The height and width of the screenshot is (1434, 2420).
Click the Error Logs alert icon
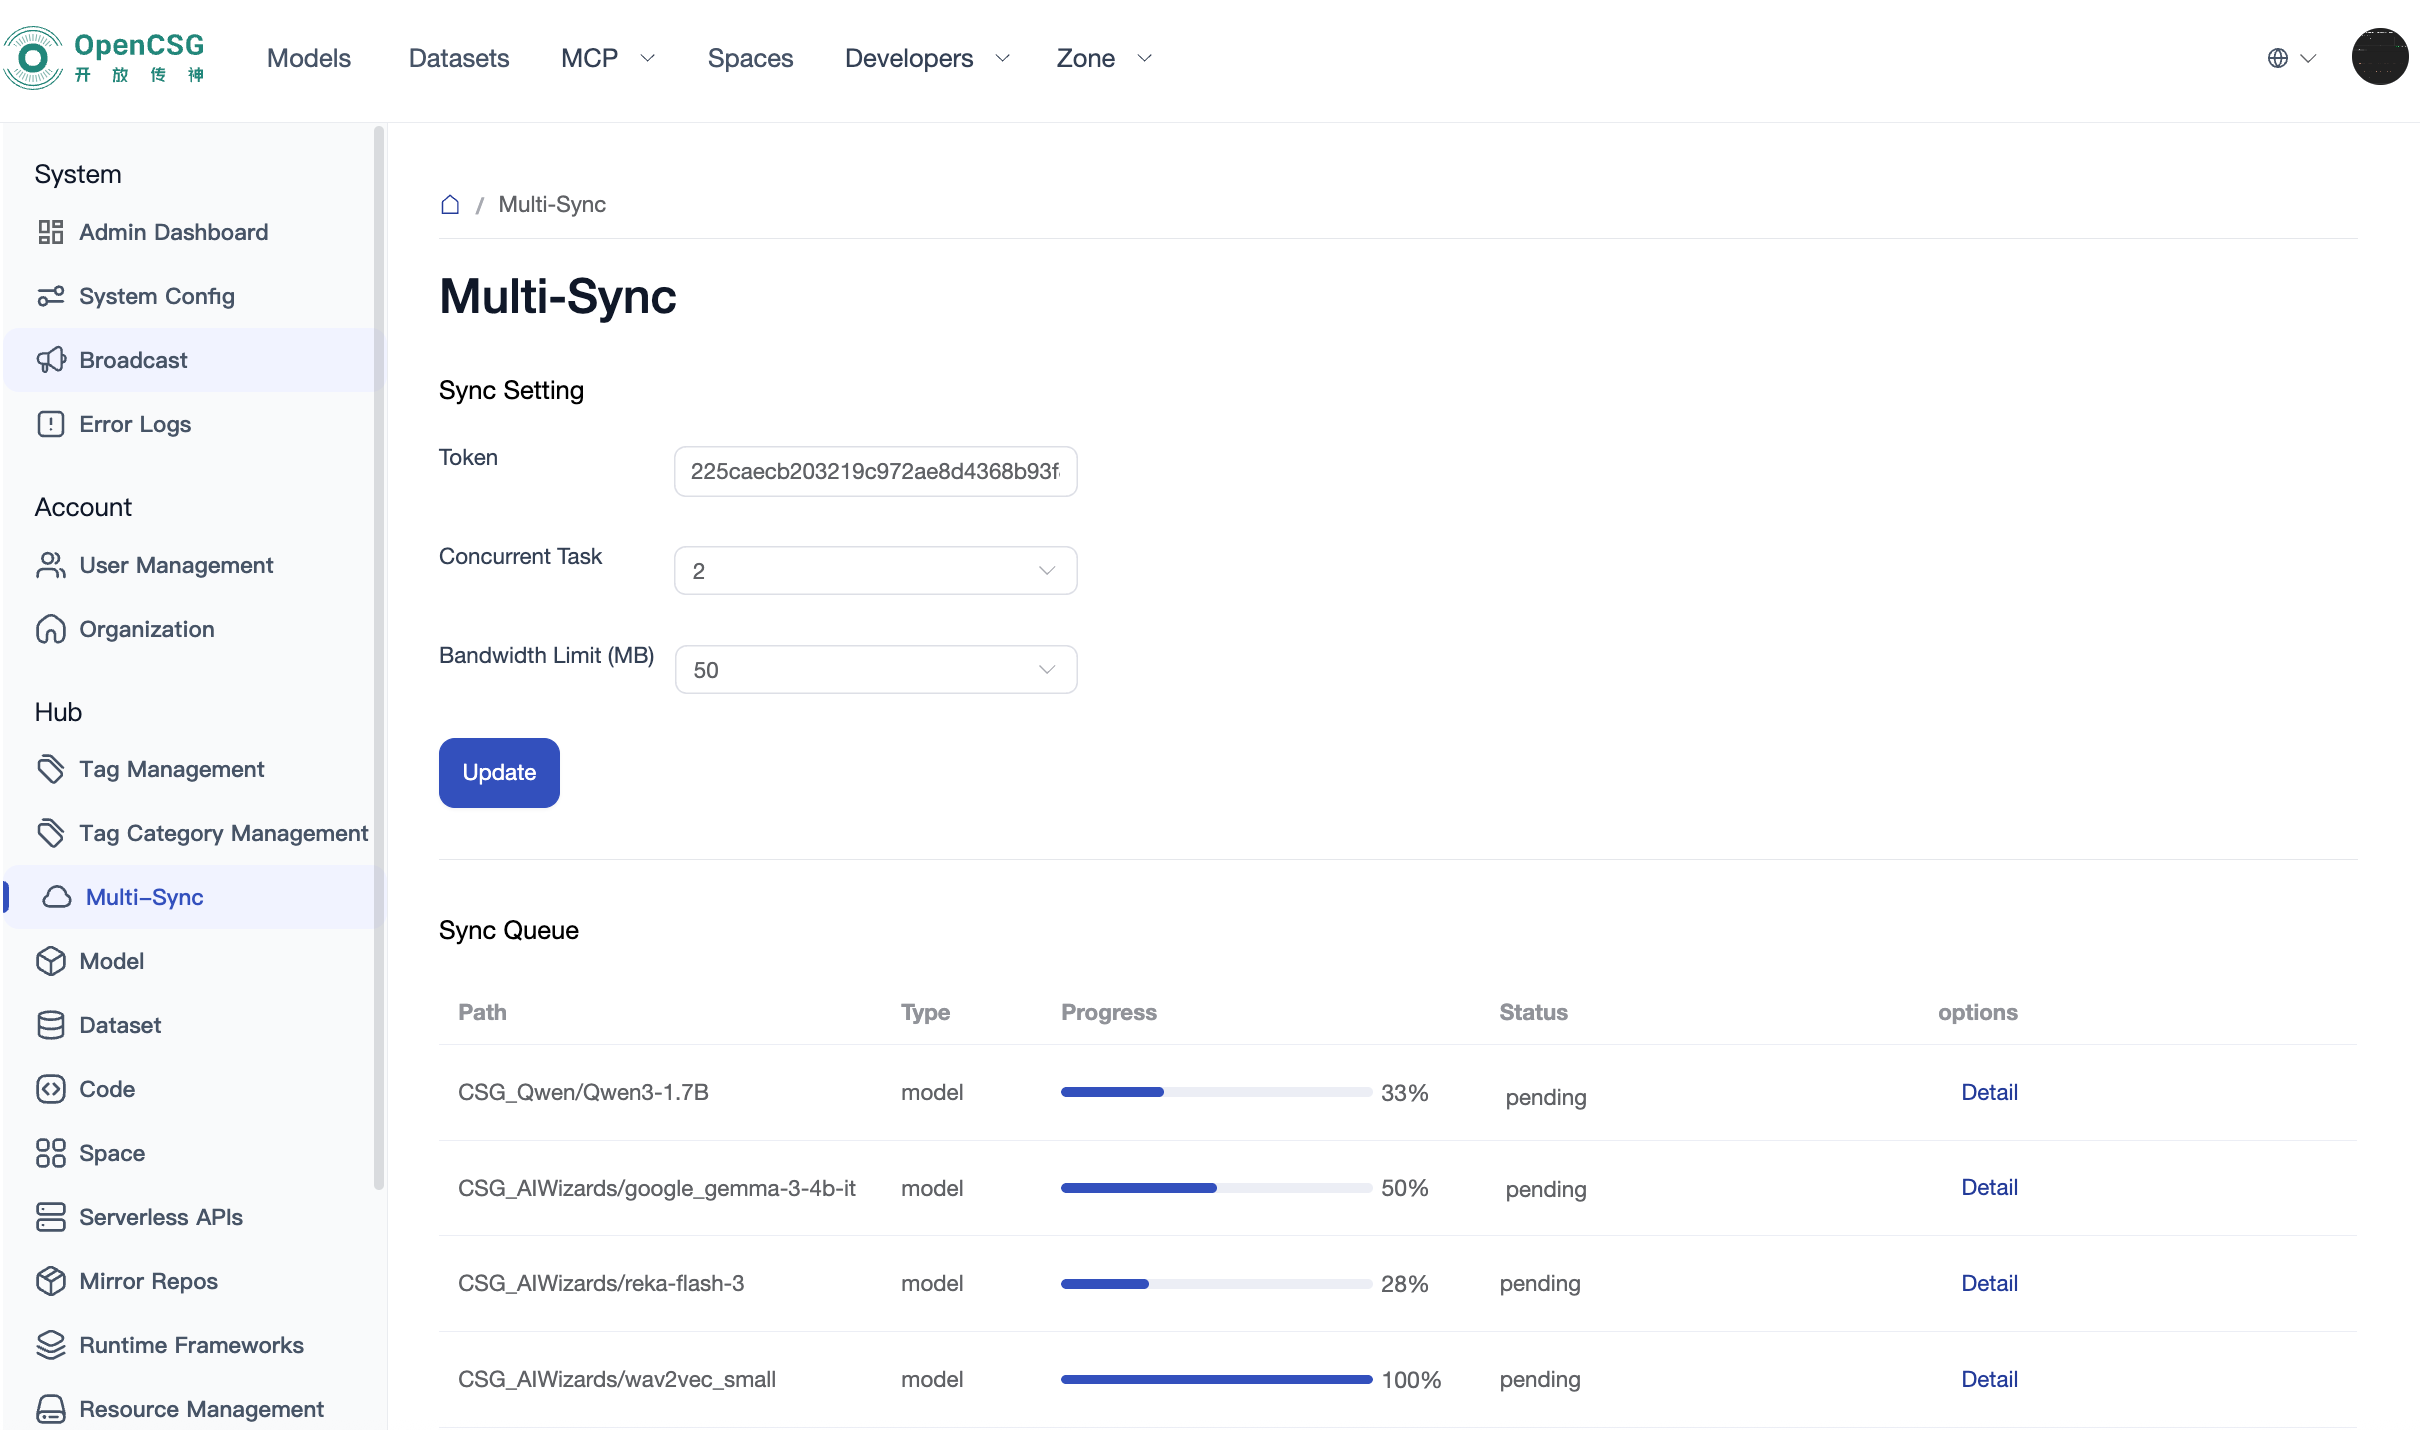click(x=50, y=424)
